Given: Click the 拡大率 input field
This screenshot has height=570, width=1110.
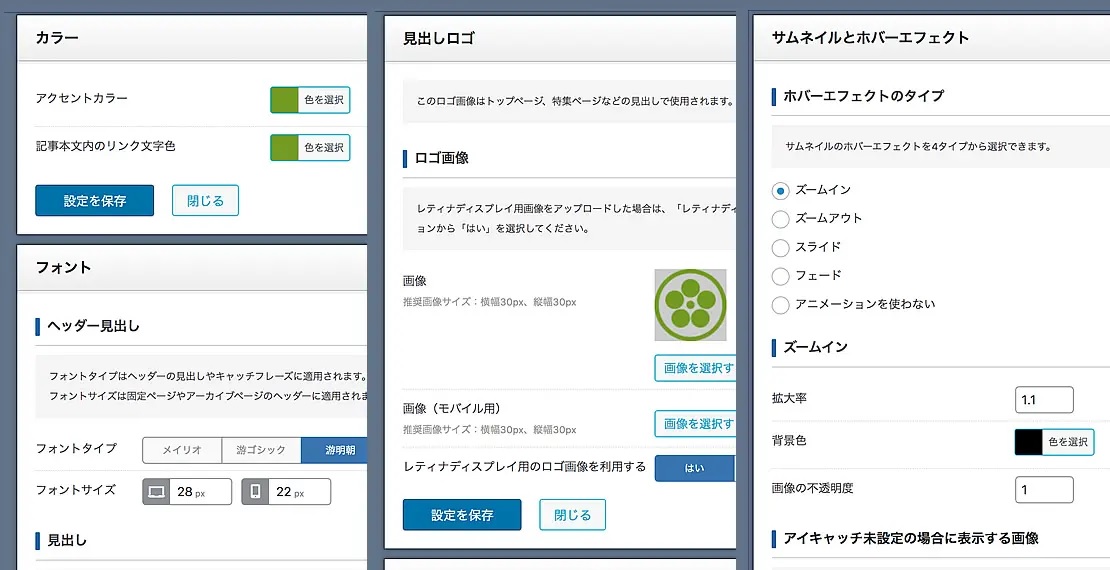Looking at the screenshot, I should coord(1043,400).
